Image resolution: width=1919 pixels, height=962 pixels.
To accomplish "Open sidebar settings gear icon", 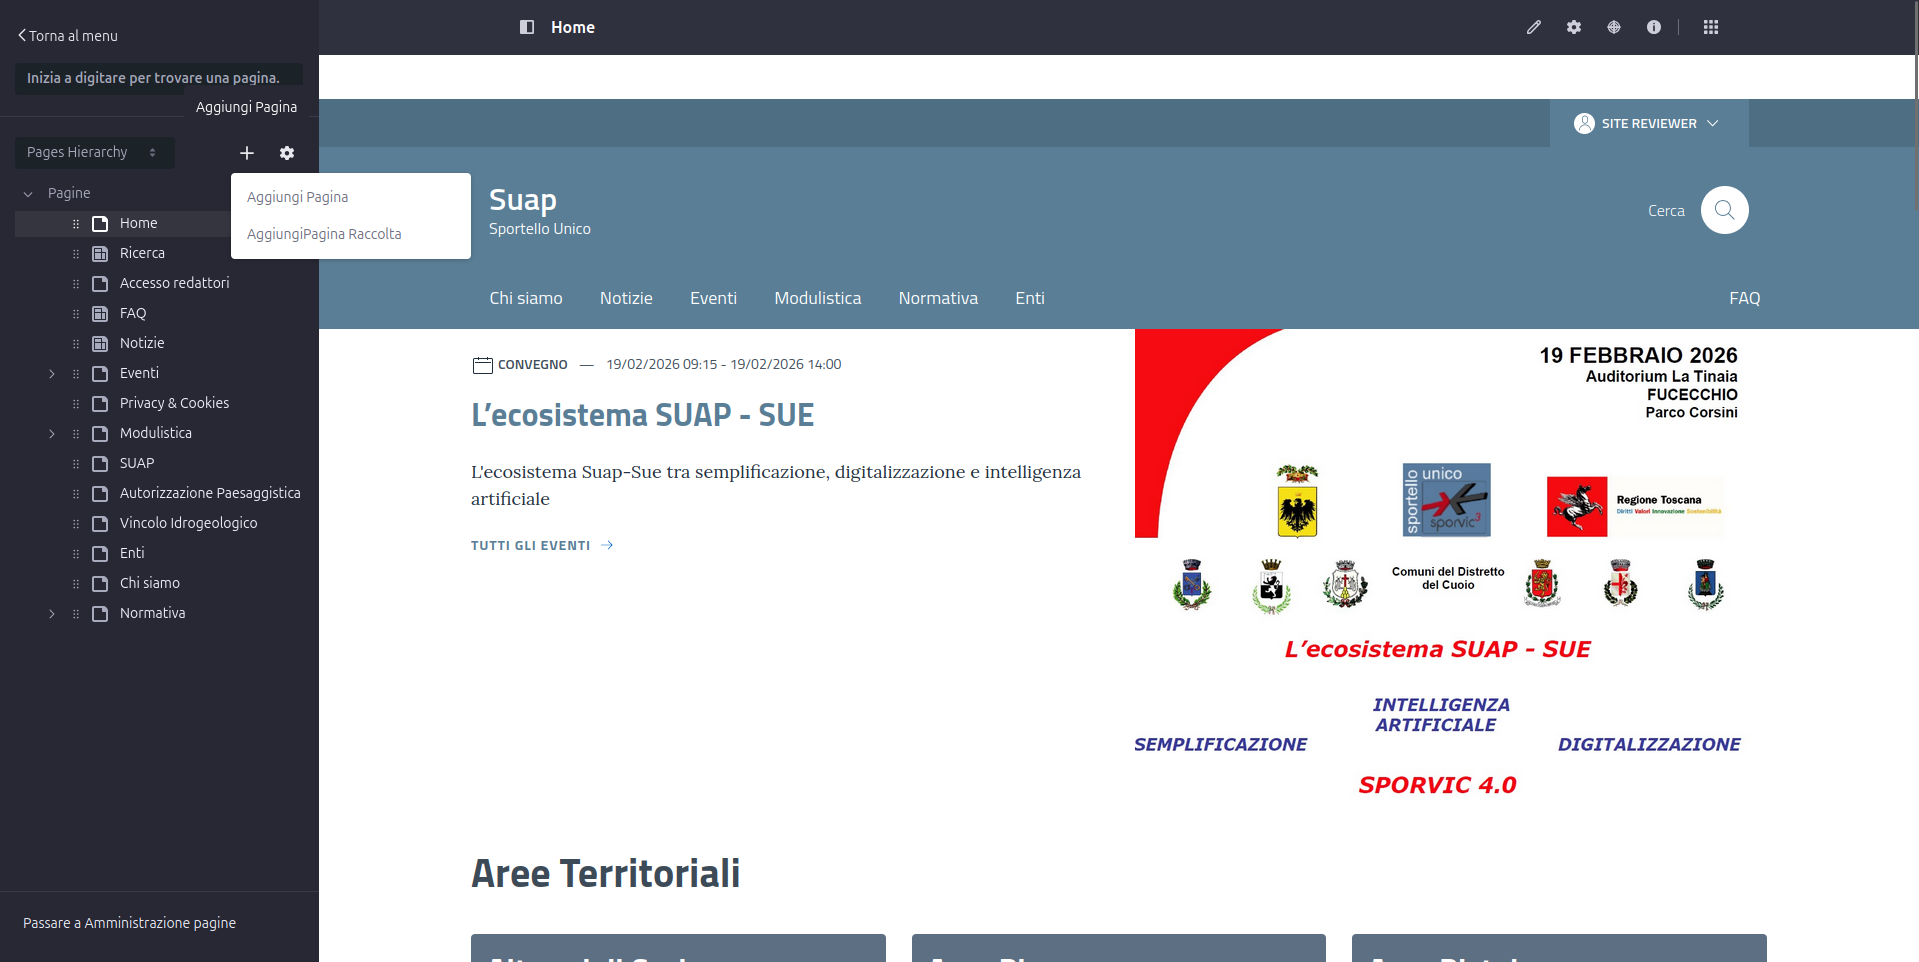I will pyautogui.click(x=287, y=153).
